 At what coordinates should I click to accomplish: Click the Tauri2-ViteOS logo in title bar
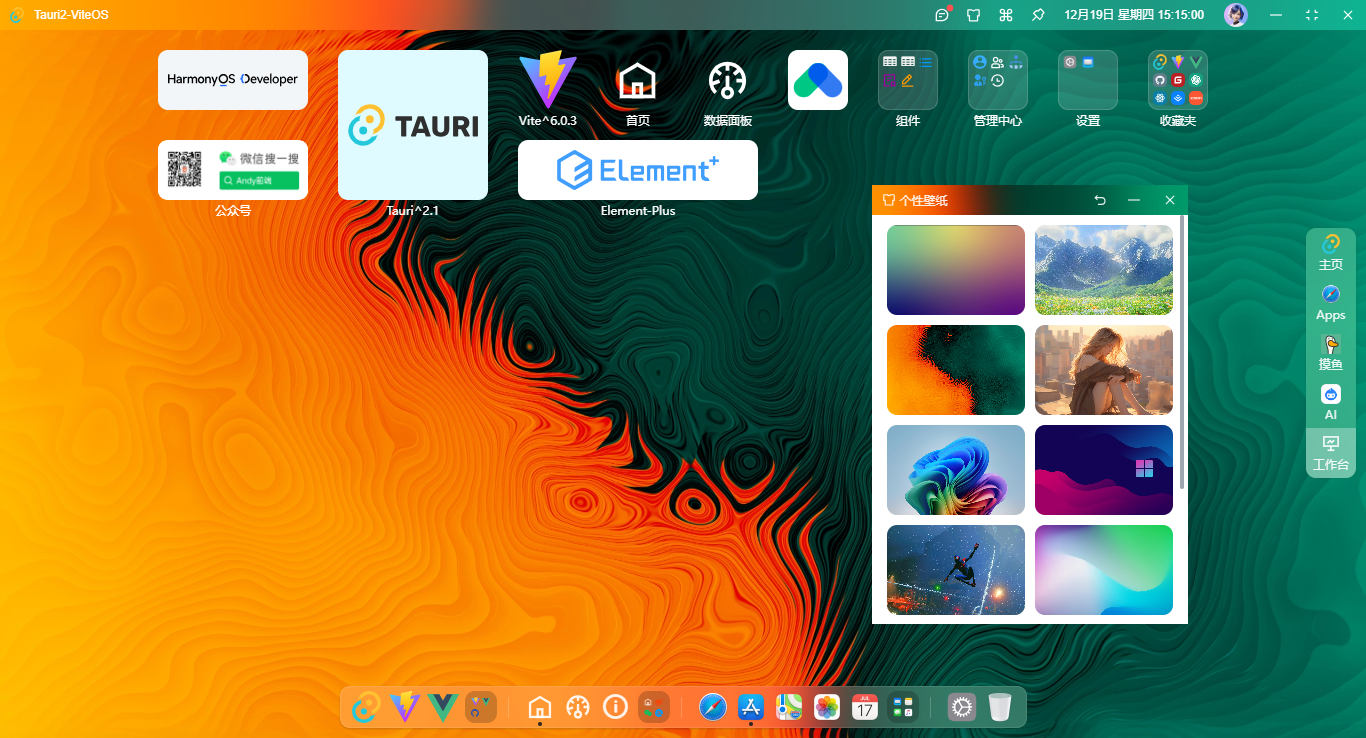coord(17,15)
